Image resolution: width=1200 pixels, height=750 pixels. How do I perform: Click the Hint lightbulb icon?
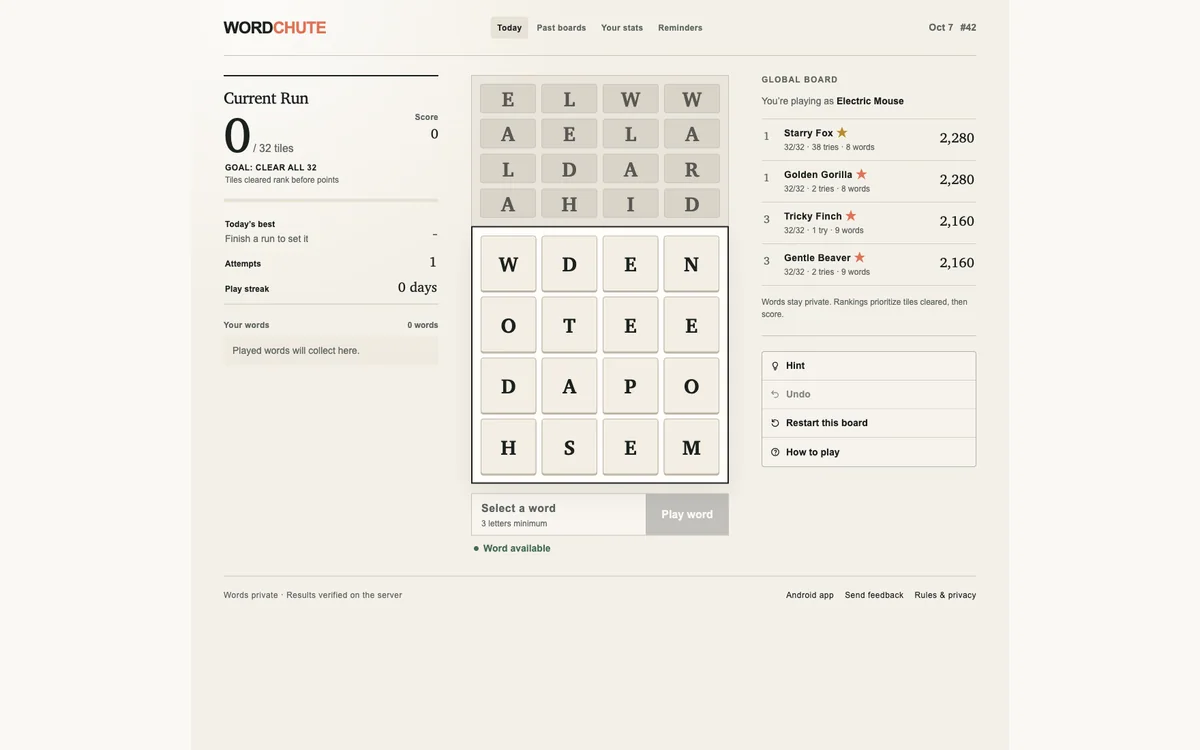(775, 366)
